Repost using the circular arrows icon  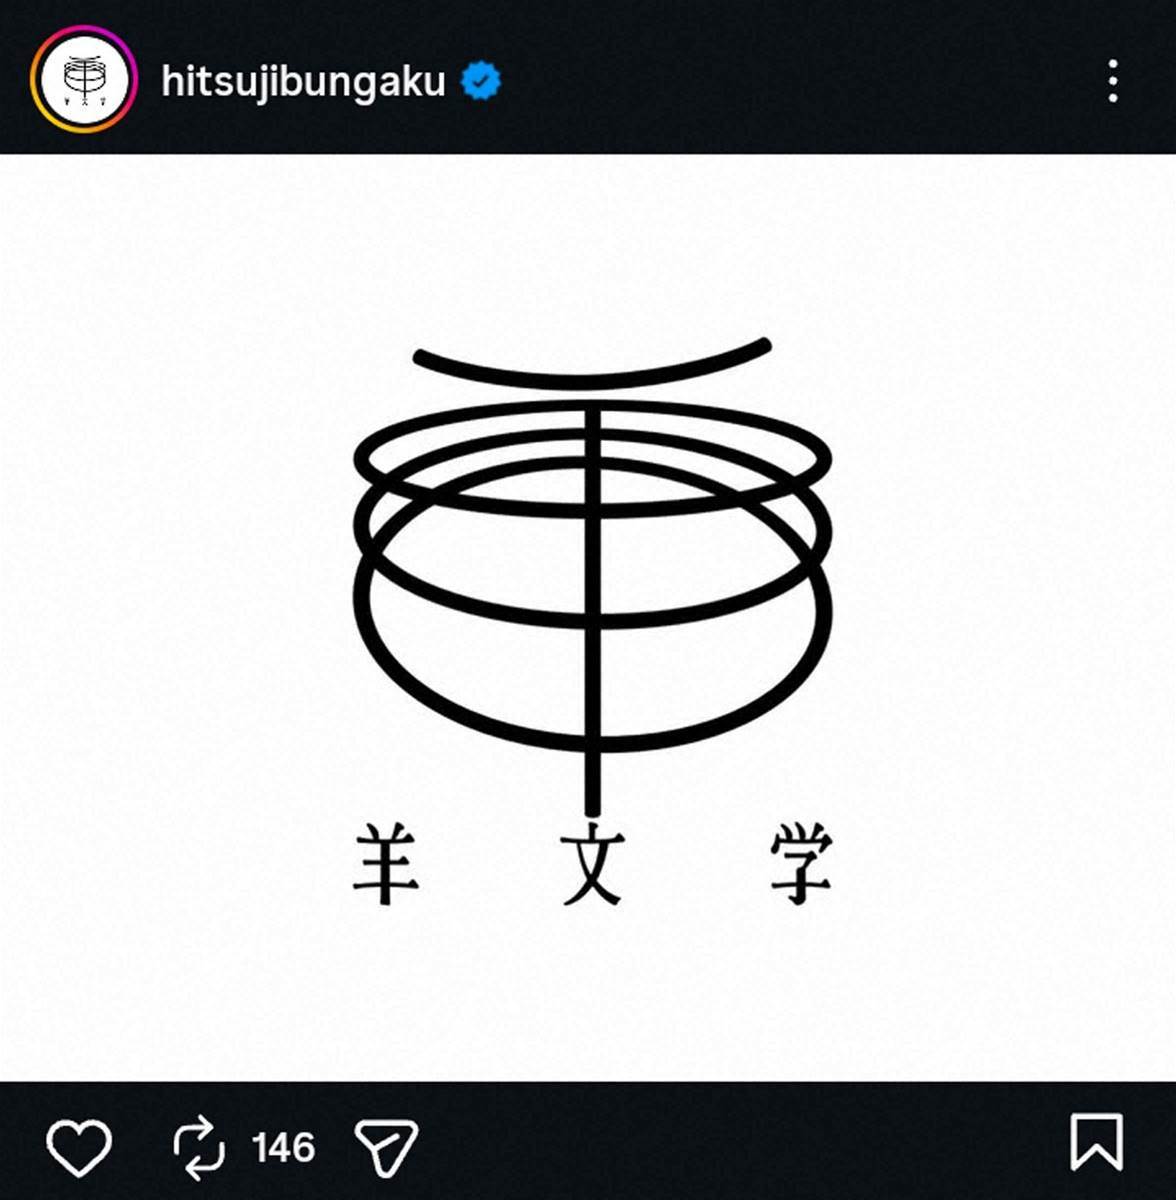(x=199, y=1147)
